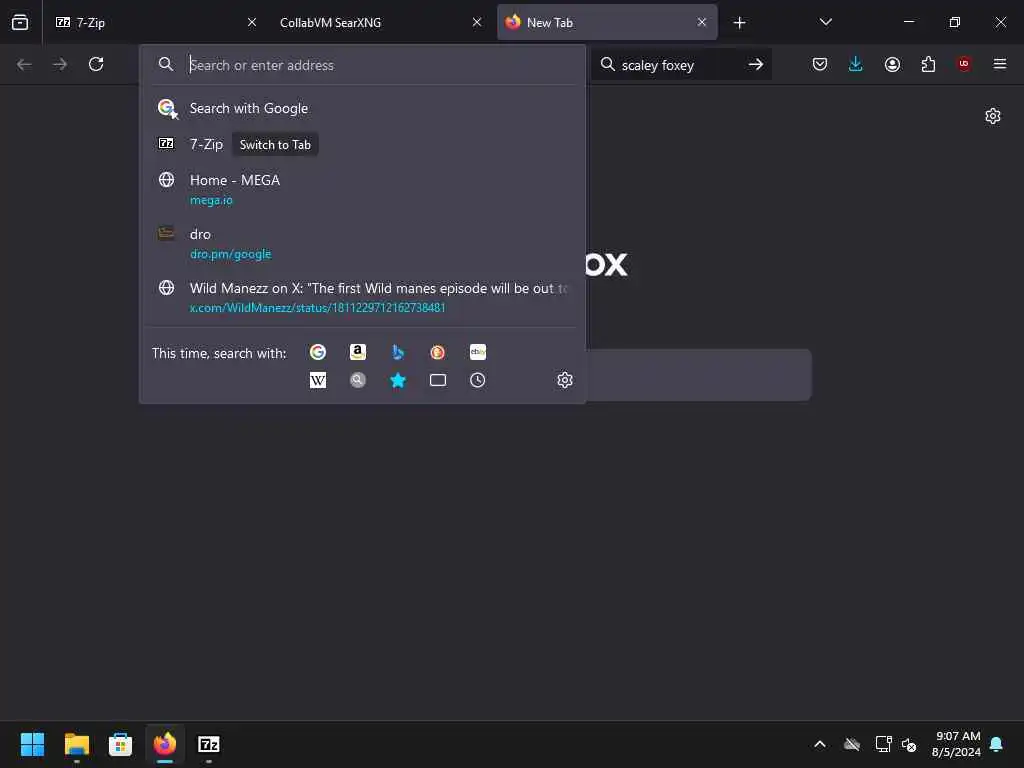This screenshot has width=1024, height=768.
Task: Submit the scaley foxey search arrow
Action: pos(756,64)
